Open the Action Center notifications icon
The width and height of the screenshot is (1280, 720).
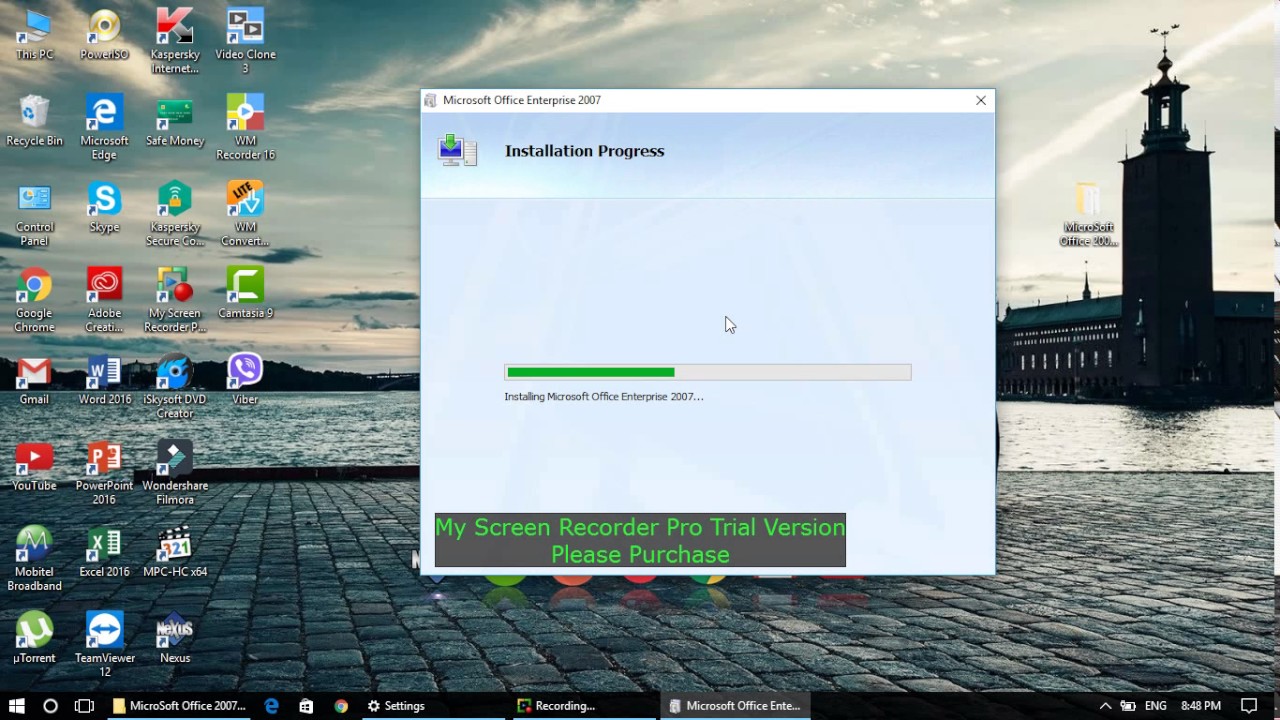click(x=1248, y=706)
